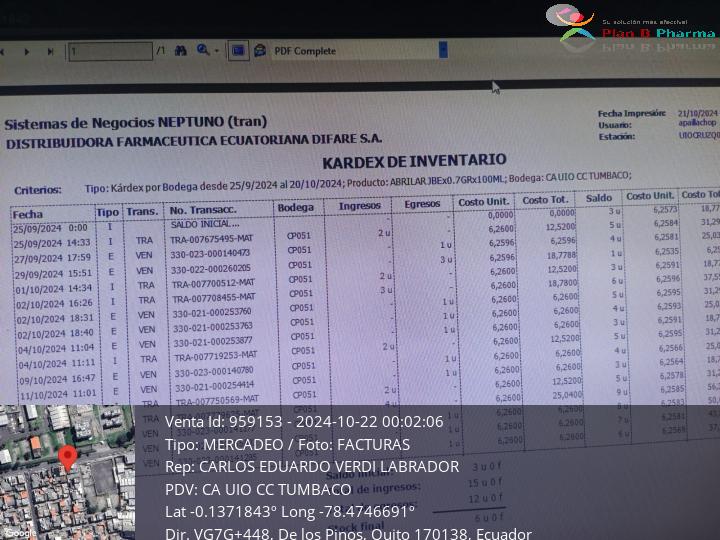Screen dimensions: 720x540
Task: Click the SALDO INICIAL row text
Action: tap(205, 224)
